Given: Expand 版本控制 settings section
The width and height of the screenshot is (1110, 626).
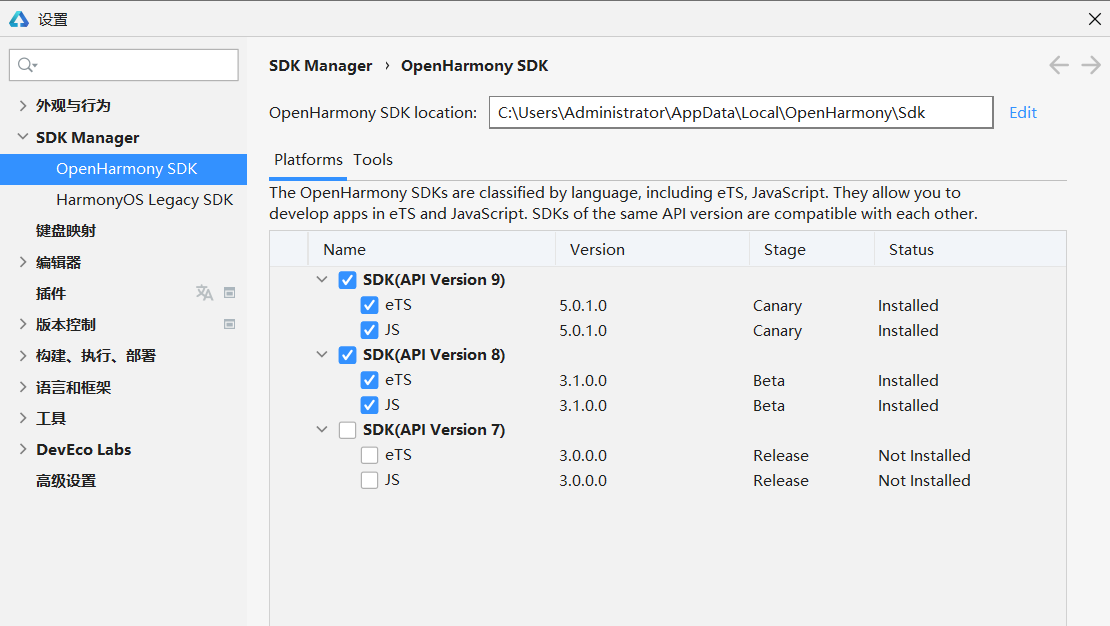Looking at the screenshot, I should point(23,324).
